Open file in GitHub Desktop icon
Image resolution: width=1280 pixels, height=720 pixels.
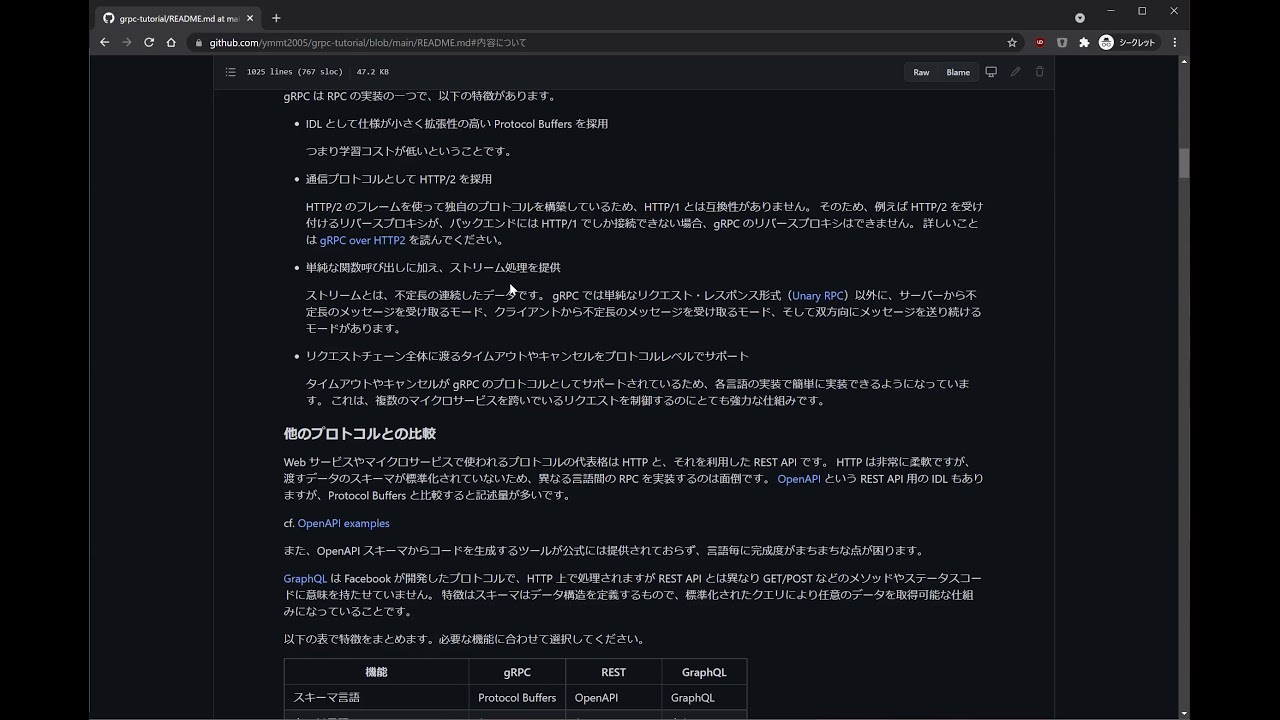coord(991,72)
